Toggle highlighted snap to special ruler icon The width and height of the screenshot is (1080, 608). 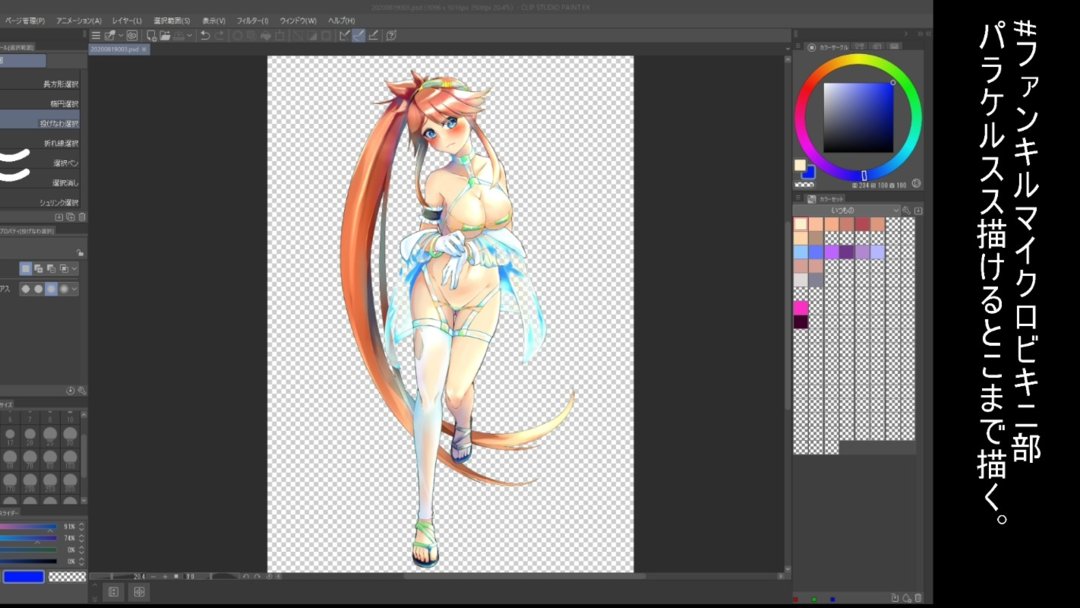pyautogui.click(x=359, y=35)
